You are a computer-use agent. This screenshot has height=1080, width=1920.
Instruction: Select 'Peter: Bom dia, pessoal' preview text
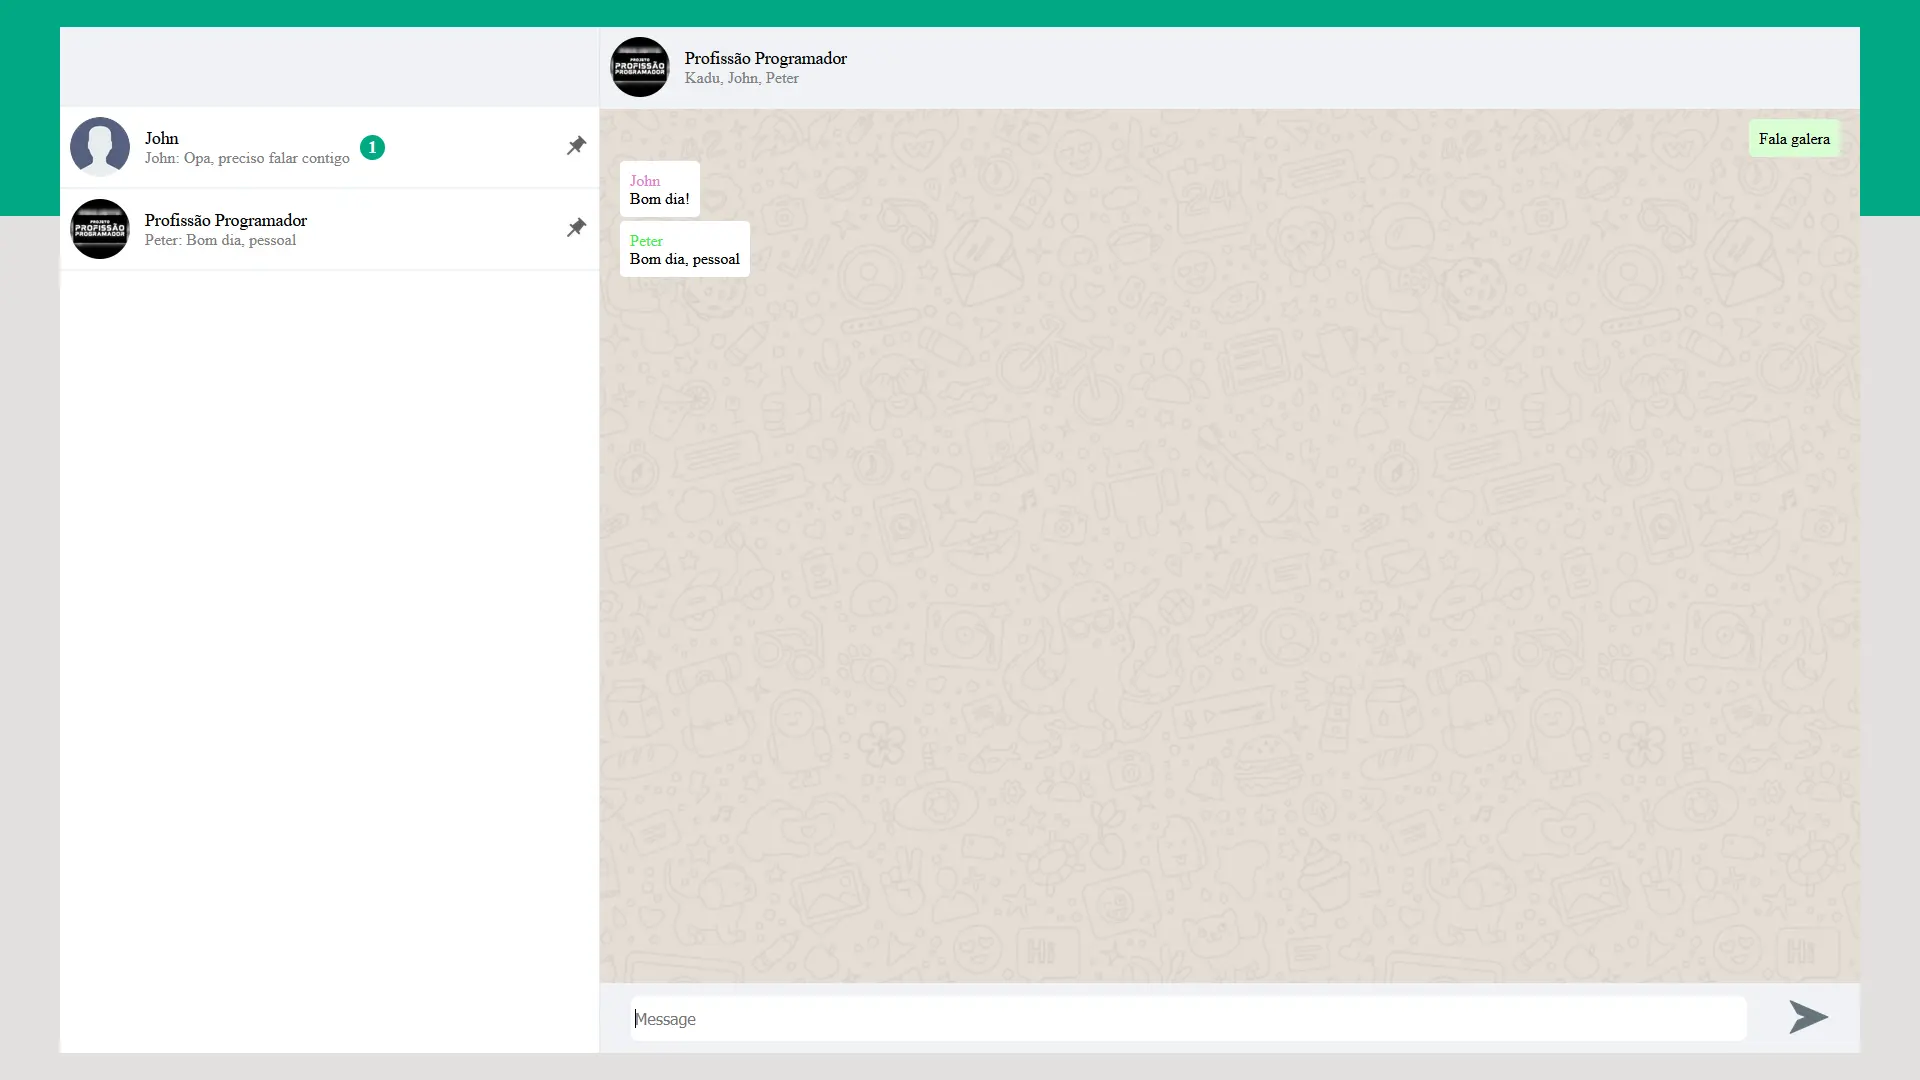[220, 240]
